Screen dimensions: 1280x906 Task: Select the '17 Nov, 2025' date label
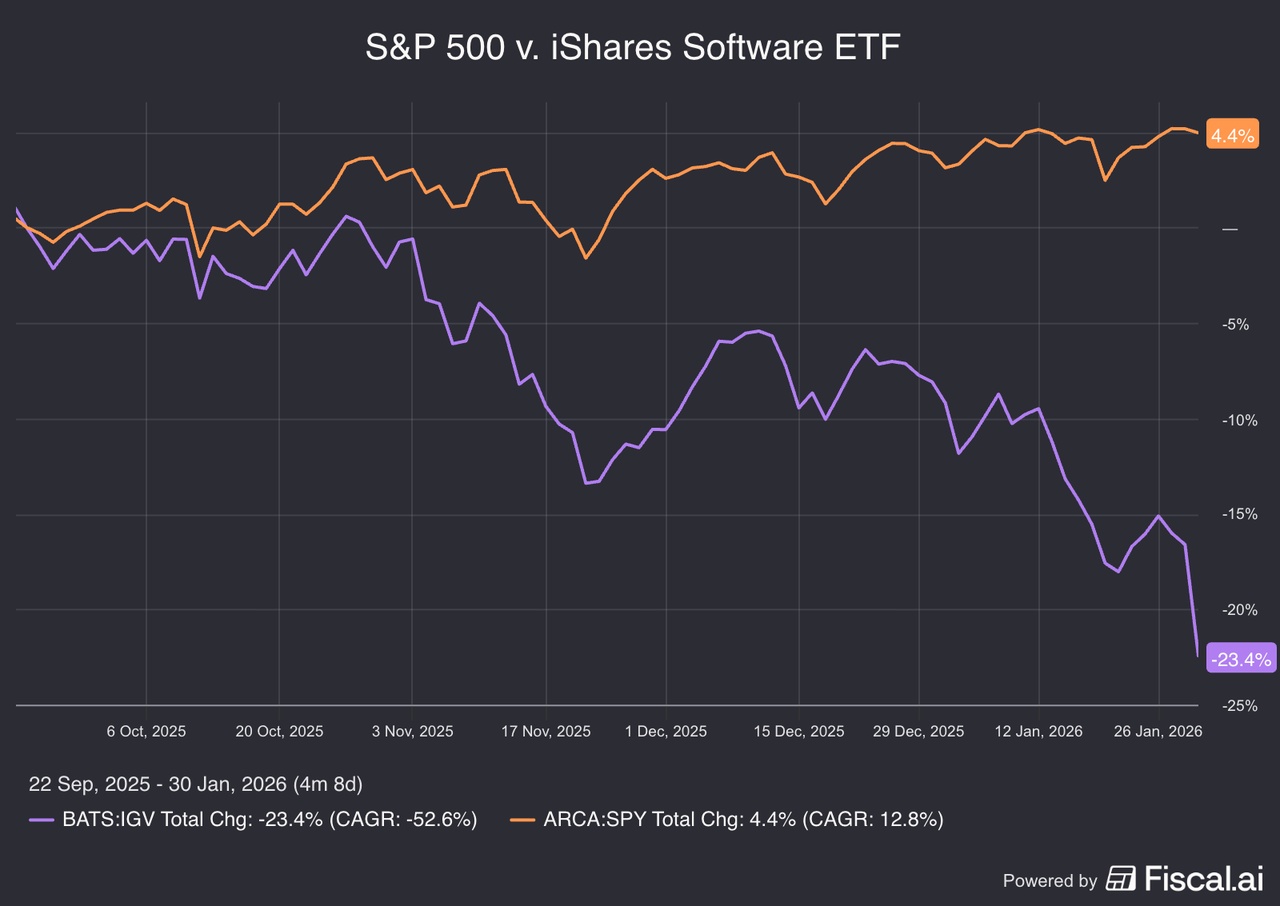click(546, 731)
